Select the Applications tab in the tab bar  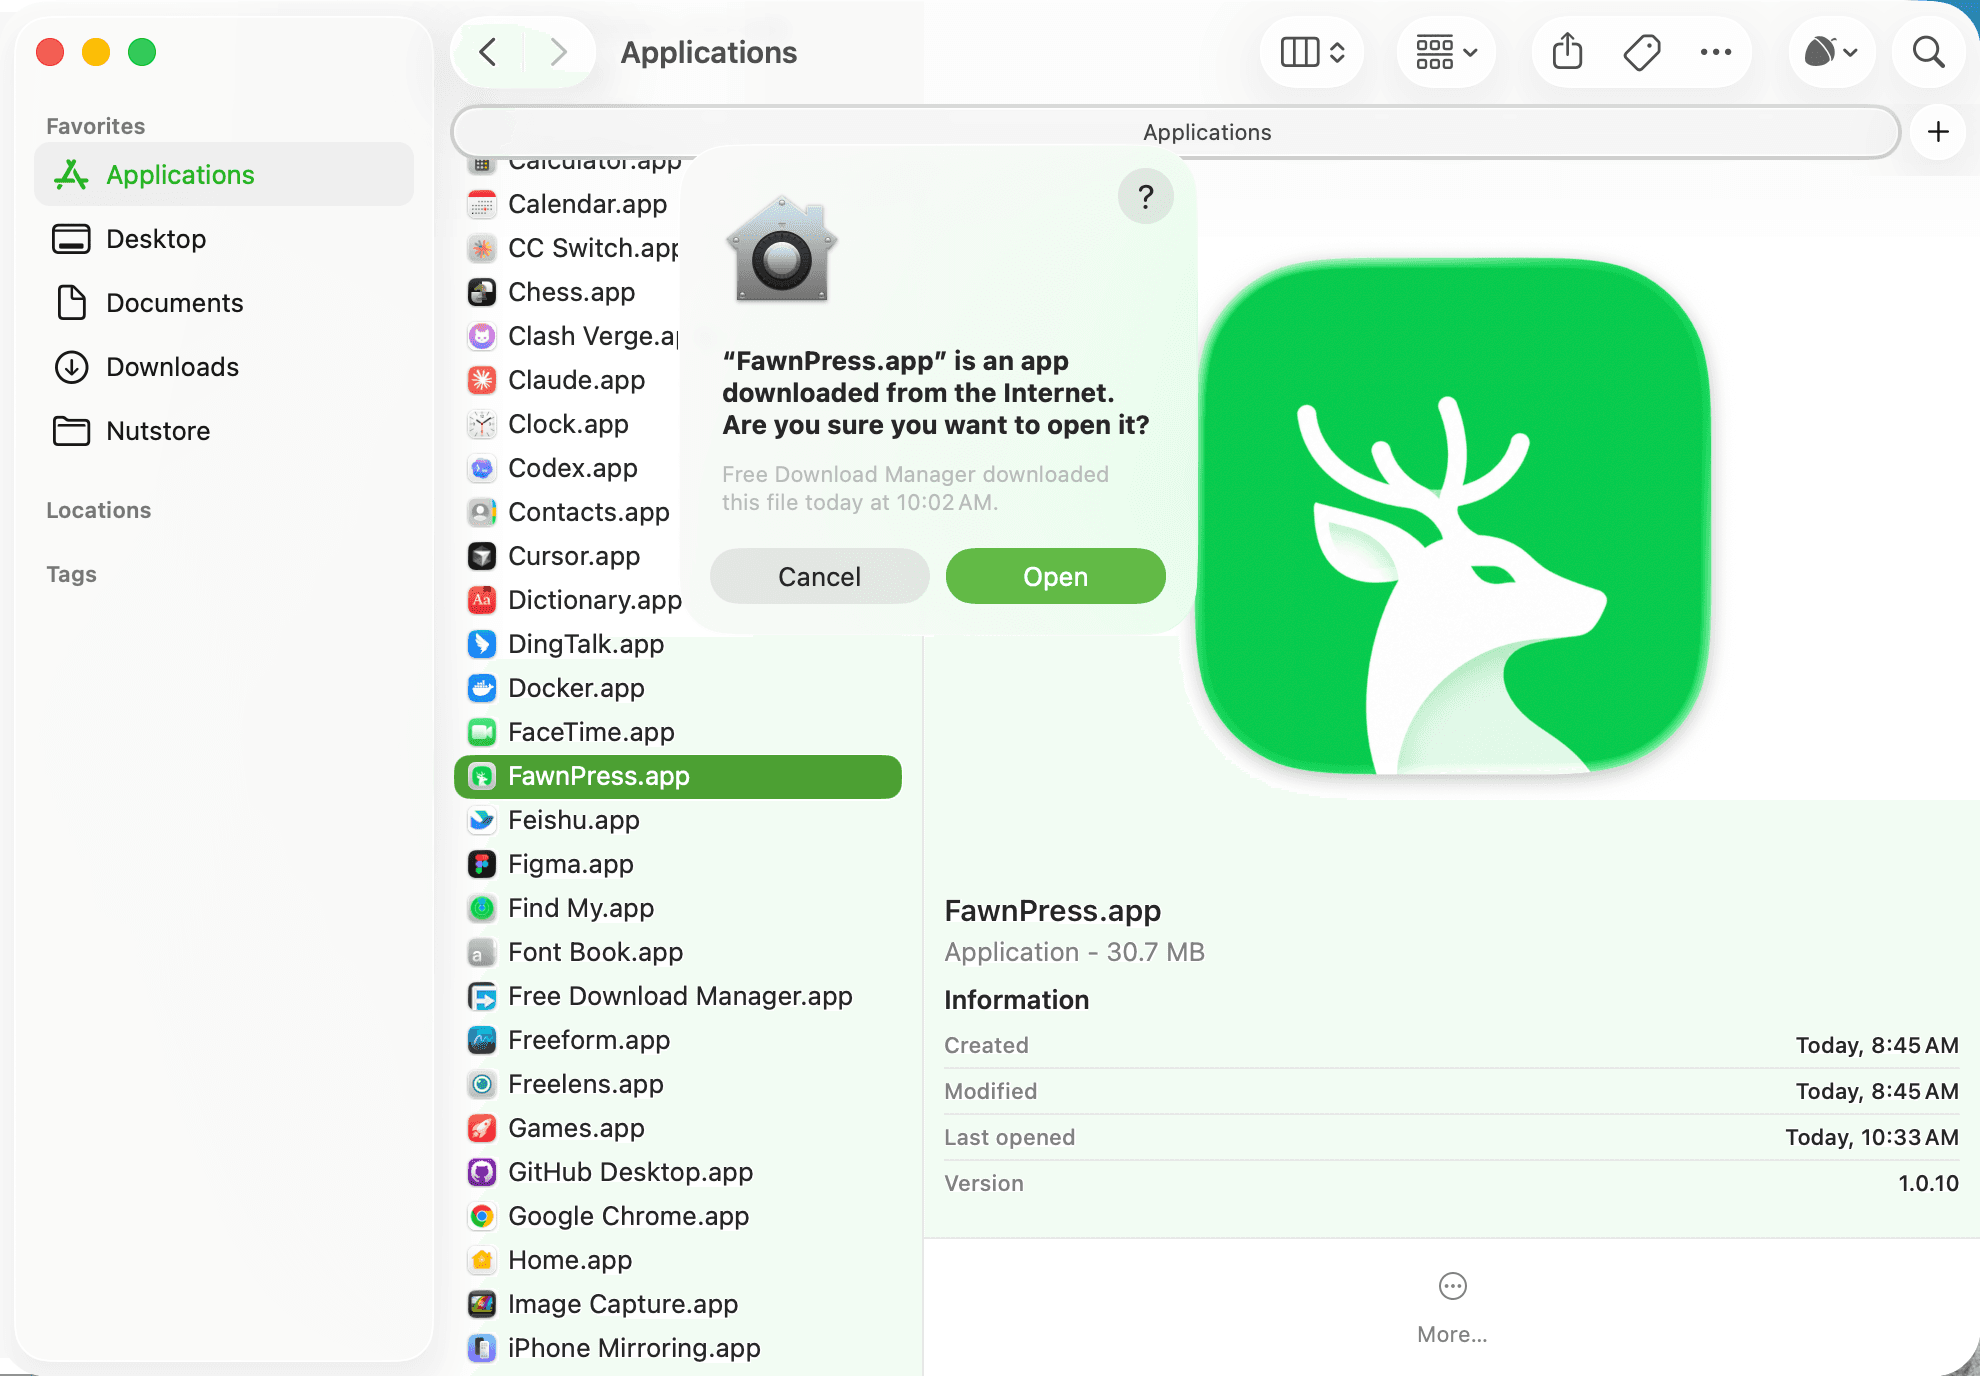pos(1176,132)
